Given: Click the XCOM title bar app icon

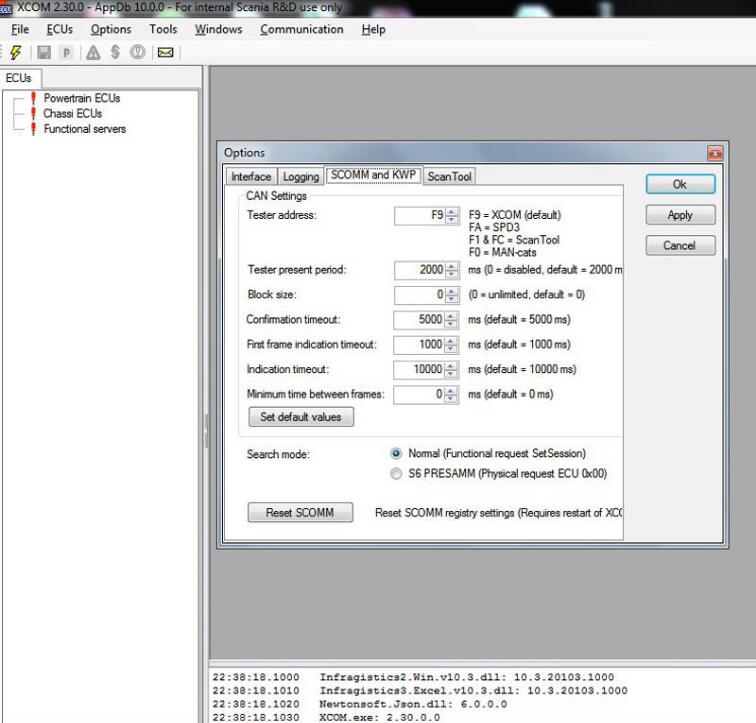Looking at the screenshot, I should click(x=6, y=8).
